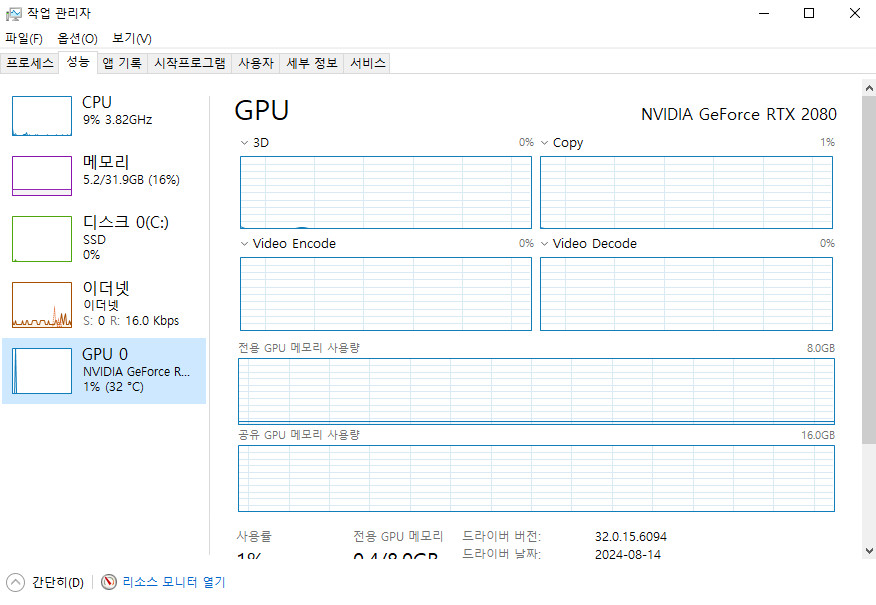
Task: Open the Copy engine graph dropdown
Action: click(544, 143)
